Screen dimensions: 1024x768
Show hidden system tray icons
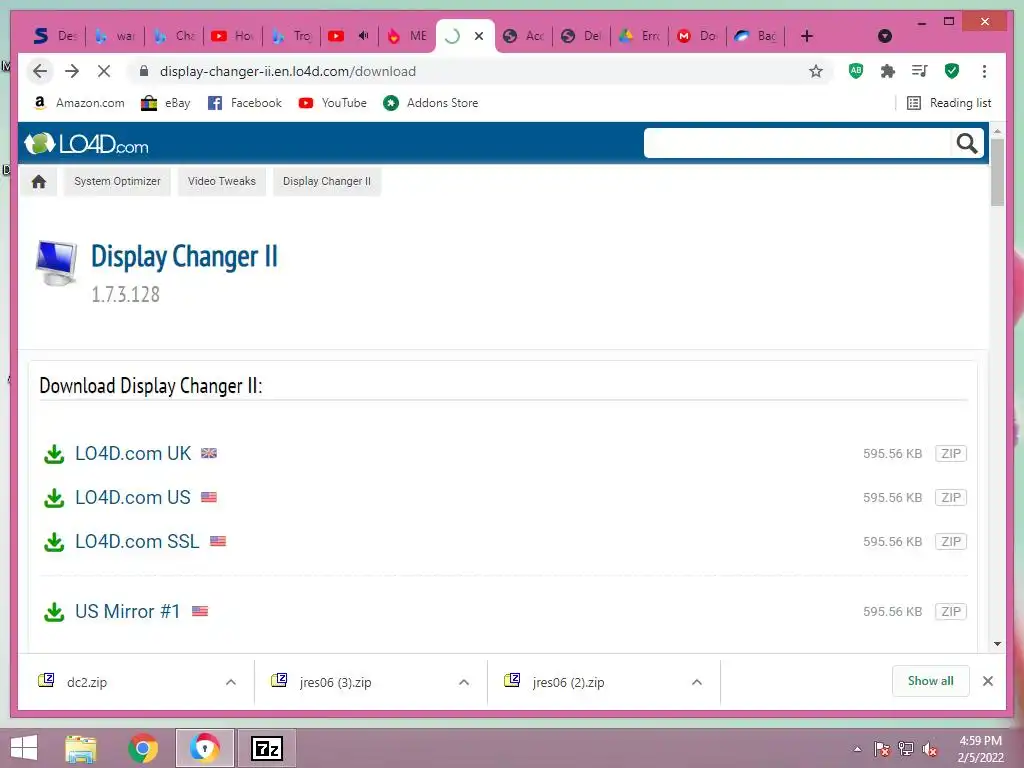pos(857,749)
